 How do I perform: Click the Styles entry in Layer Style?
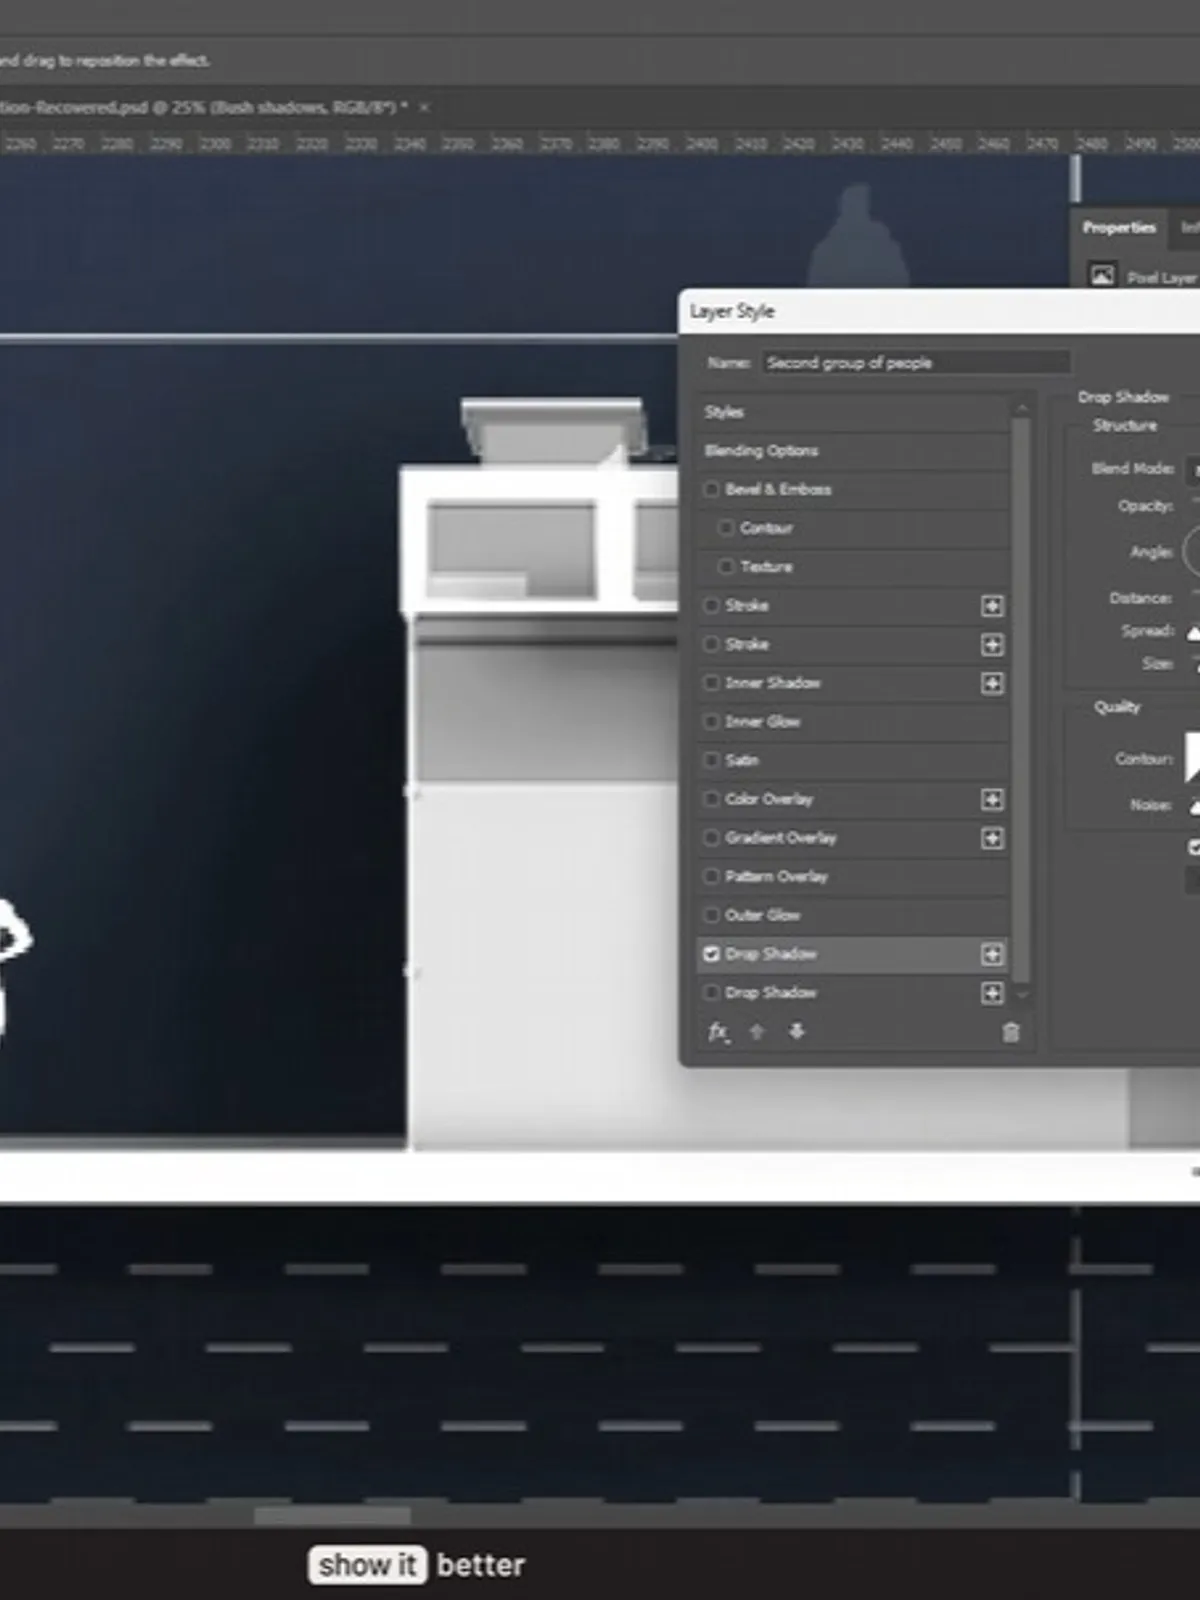pos(724,412)
